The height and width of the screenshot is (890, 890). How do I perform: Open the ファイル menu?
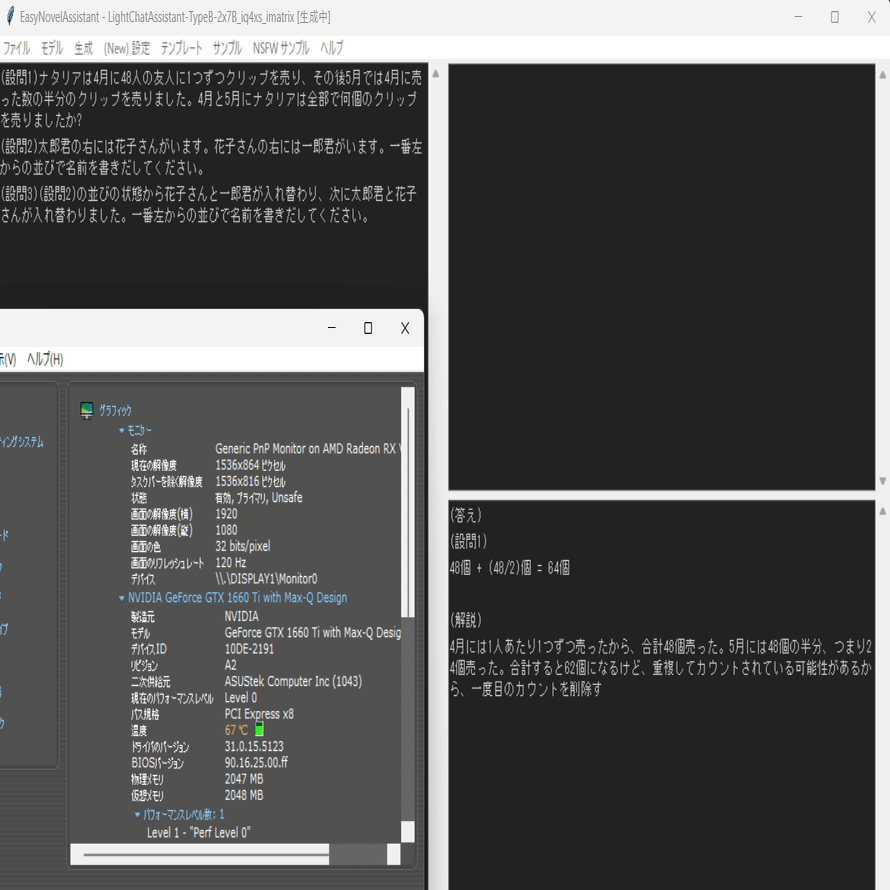point(16,48)
